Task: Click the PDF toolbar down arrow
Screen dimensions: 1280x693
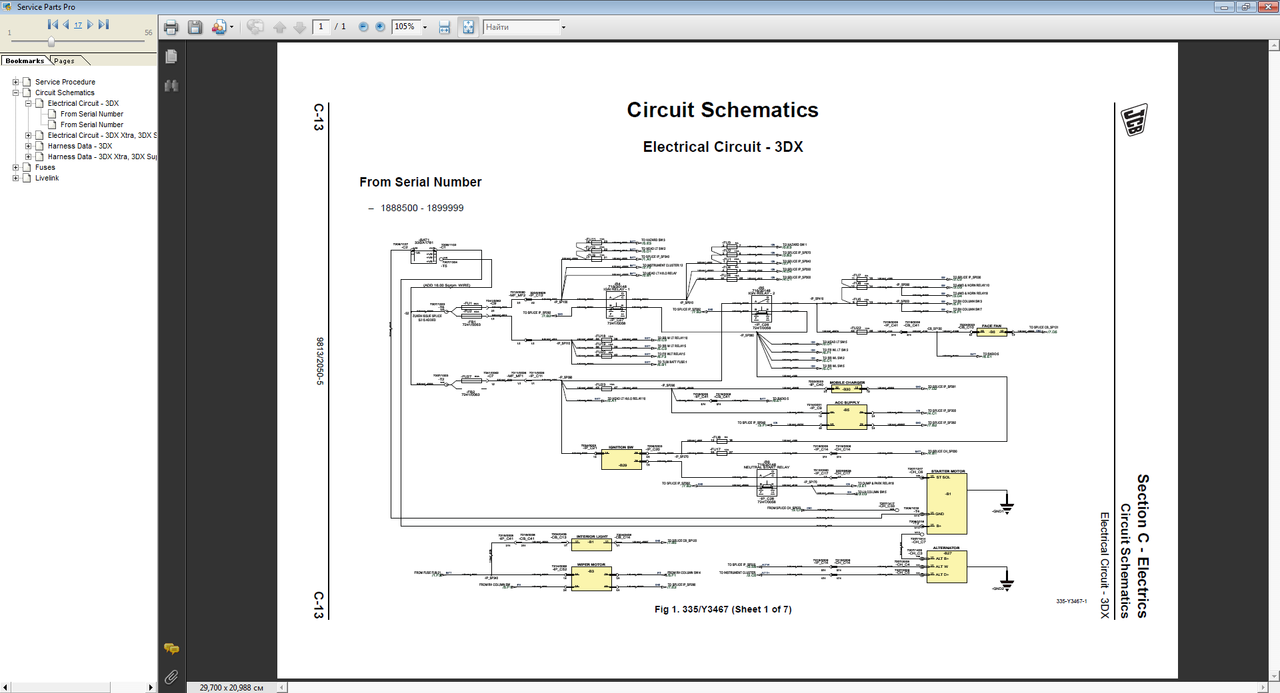Action: (x=299, y=26)
